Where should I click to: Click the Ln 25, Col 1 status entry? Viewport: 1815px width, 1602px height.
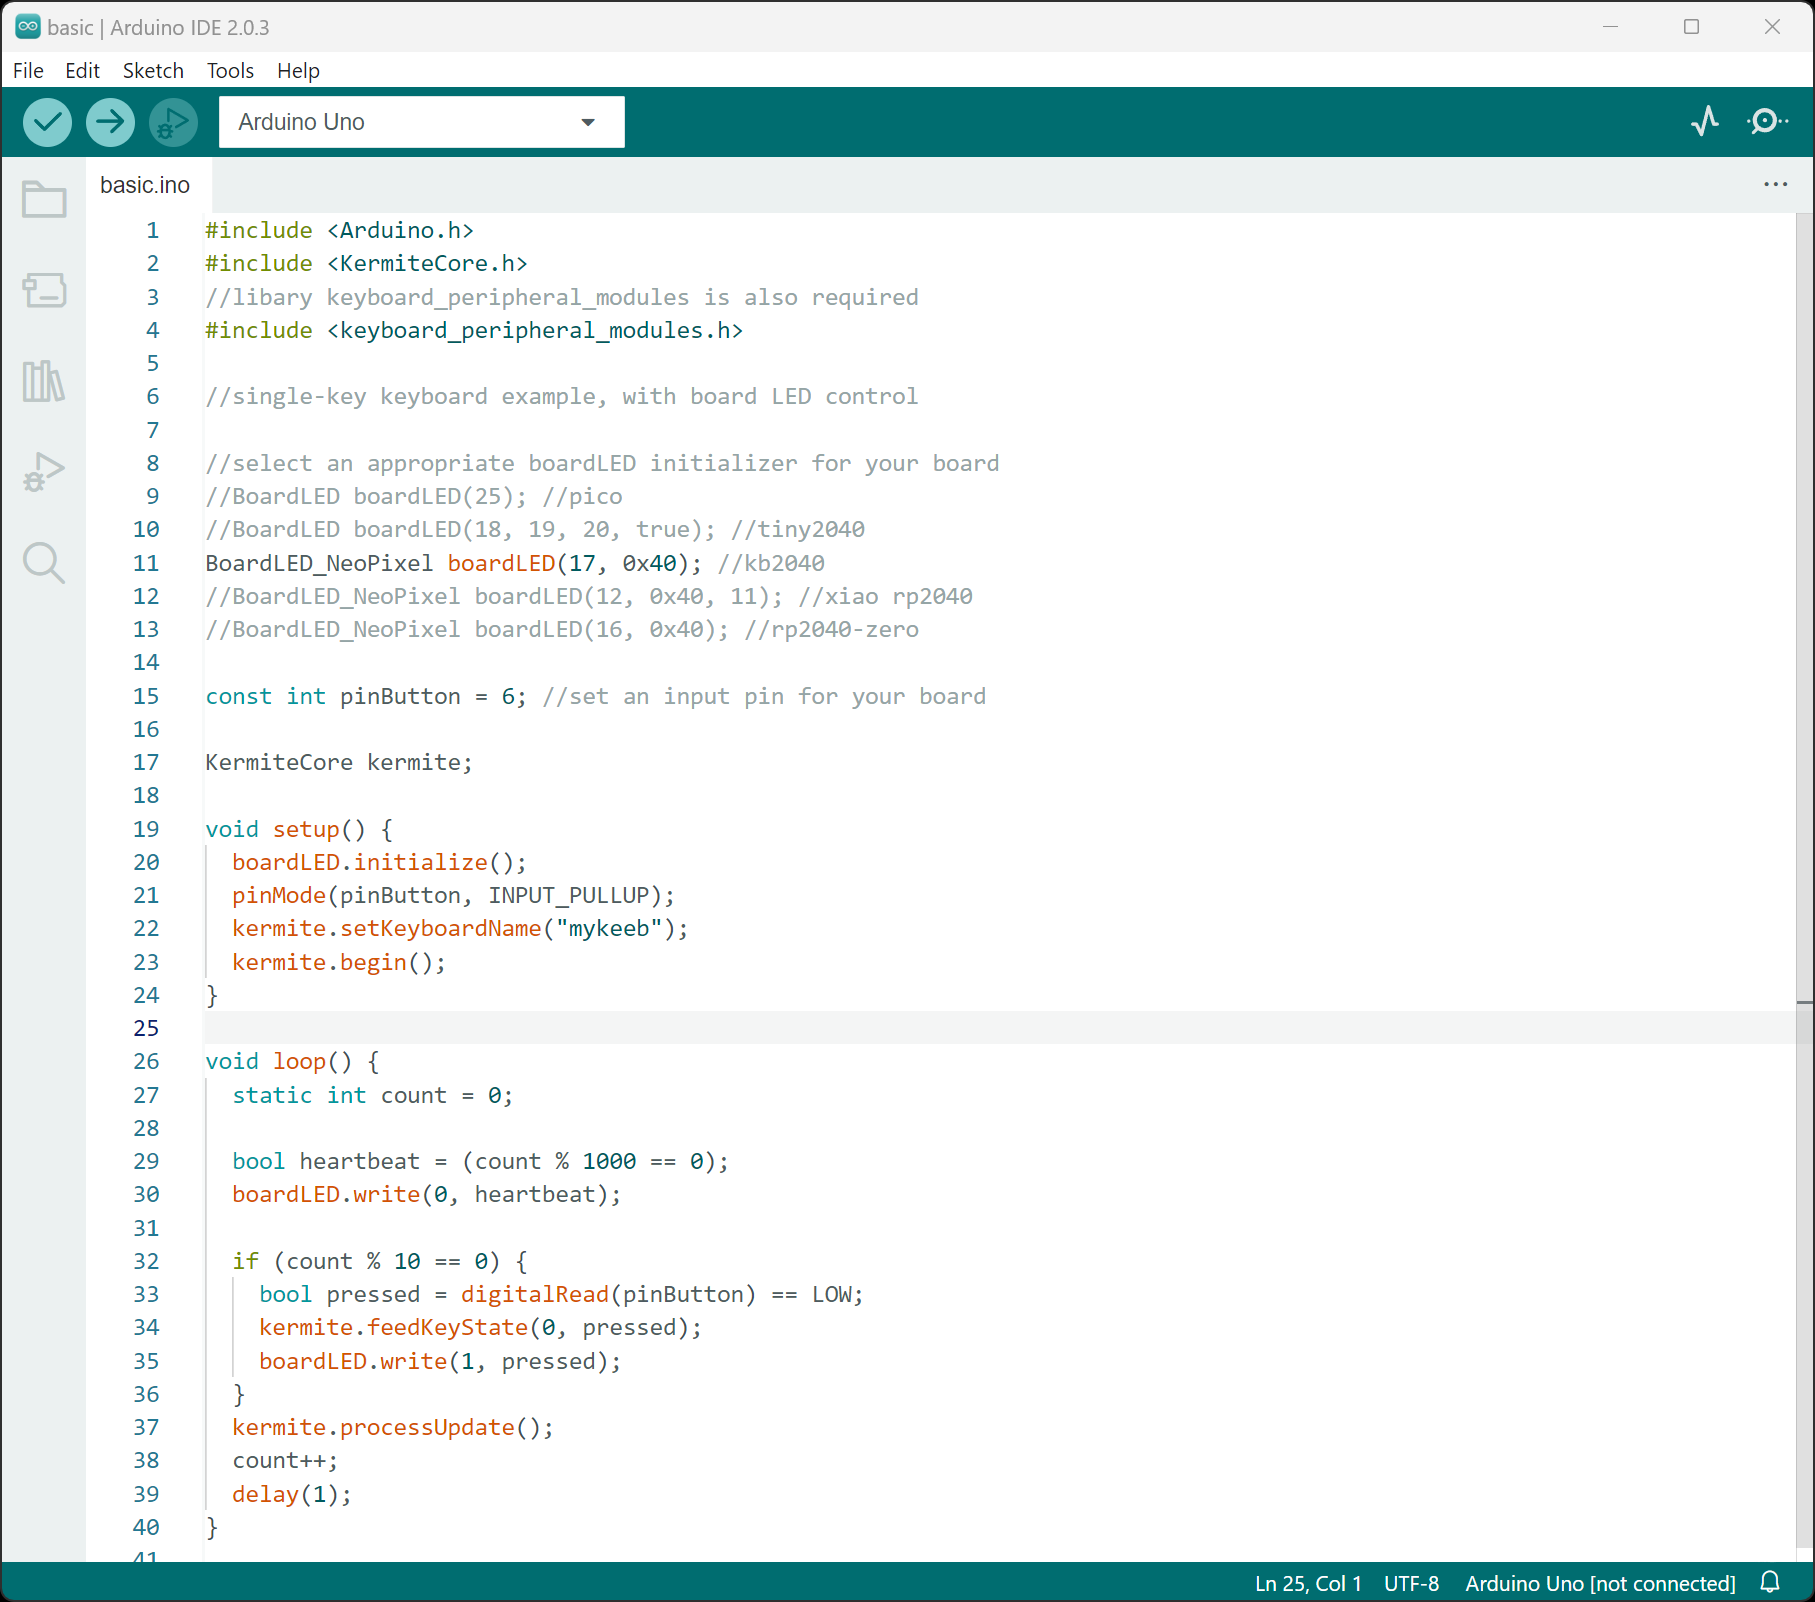point(1308,1583)
